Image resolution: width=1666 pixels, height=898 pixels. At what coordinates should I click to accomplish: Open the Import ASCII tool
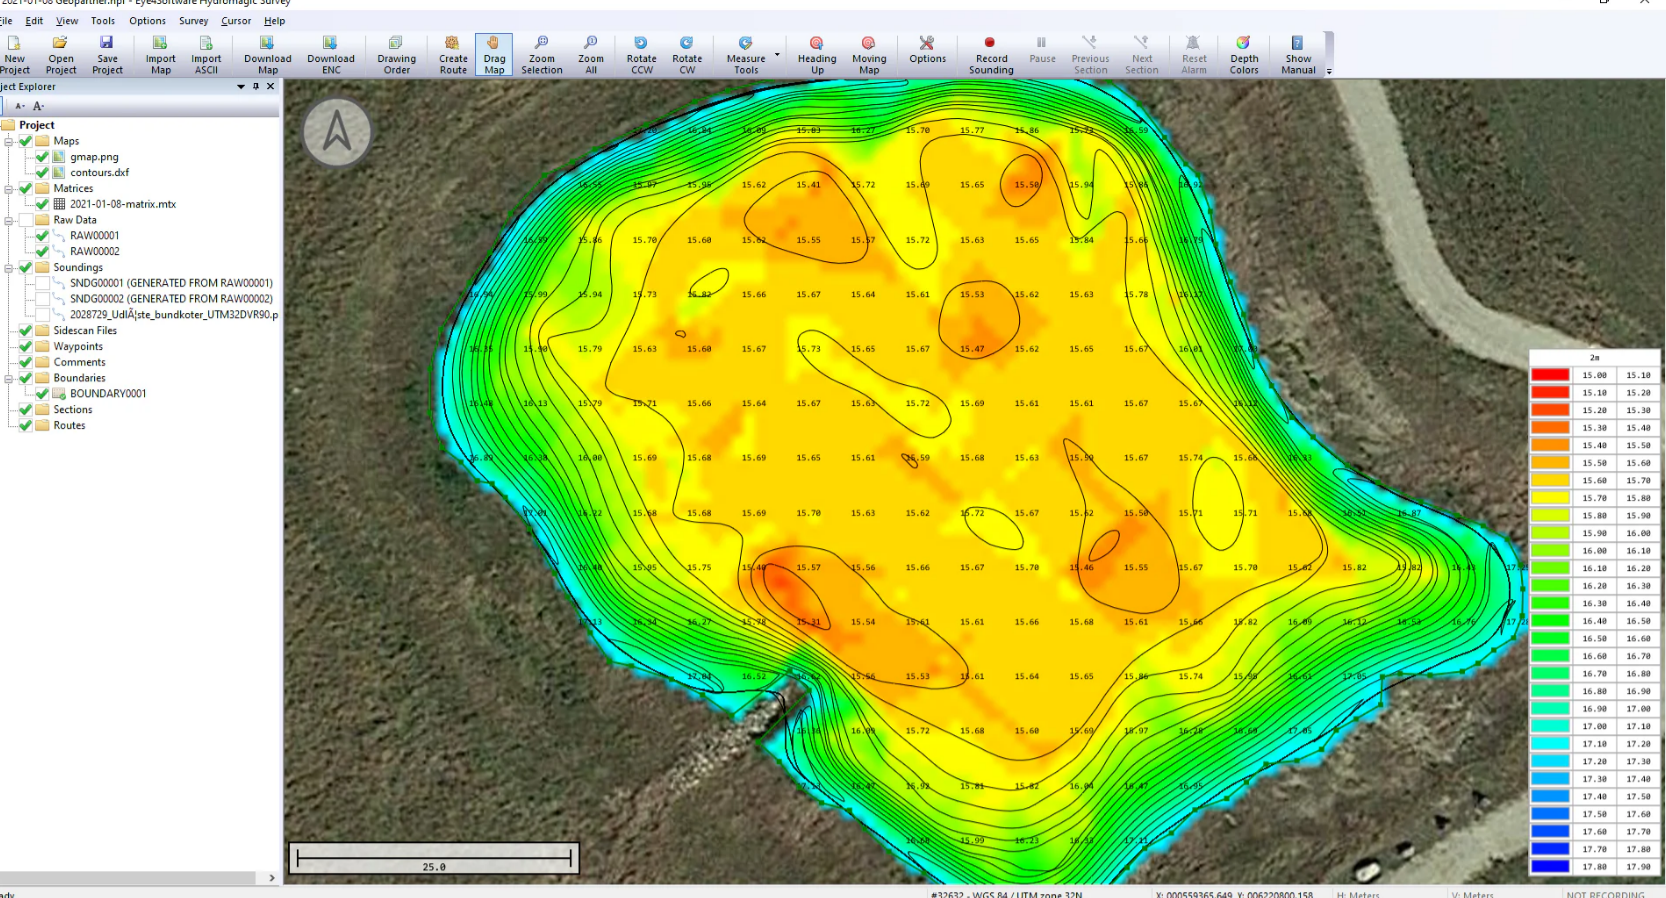pos(206,54)
